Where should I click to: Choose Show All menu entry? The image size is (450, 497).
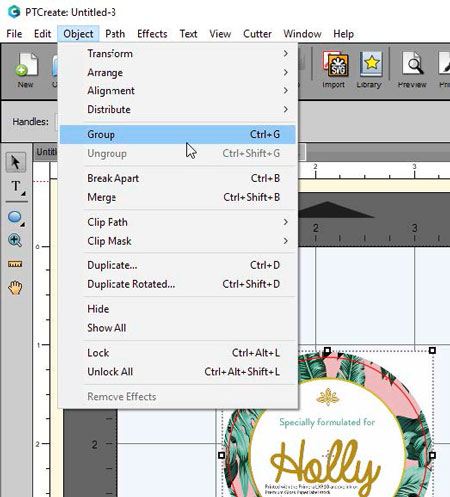[177, 328]
